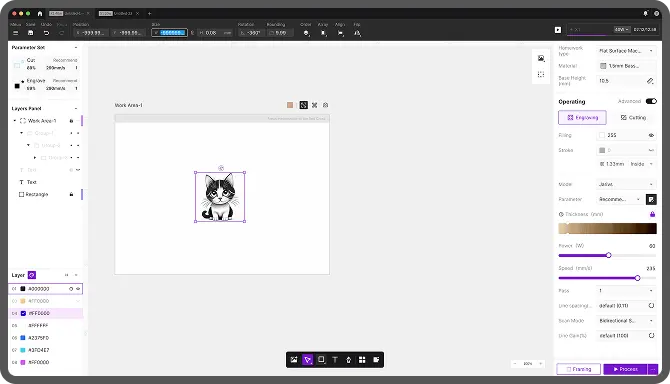Click the Speed slider handle
This screenshot has height=384, width=670.
click(637, 278)
